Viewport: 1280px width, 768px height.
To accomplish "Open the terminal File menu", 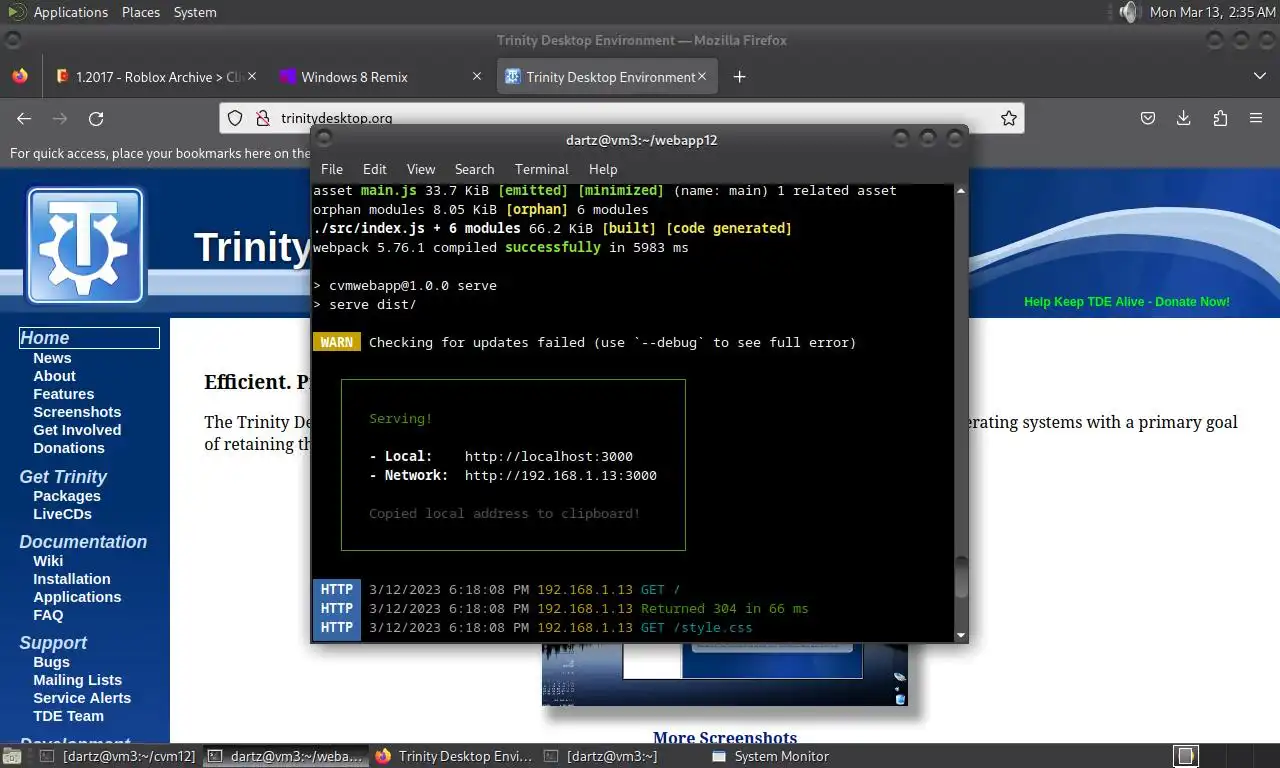I will 332,169.
